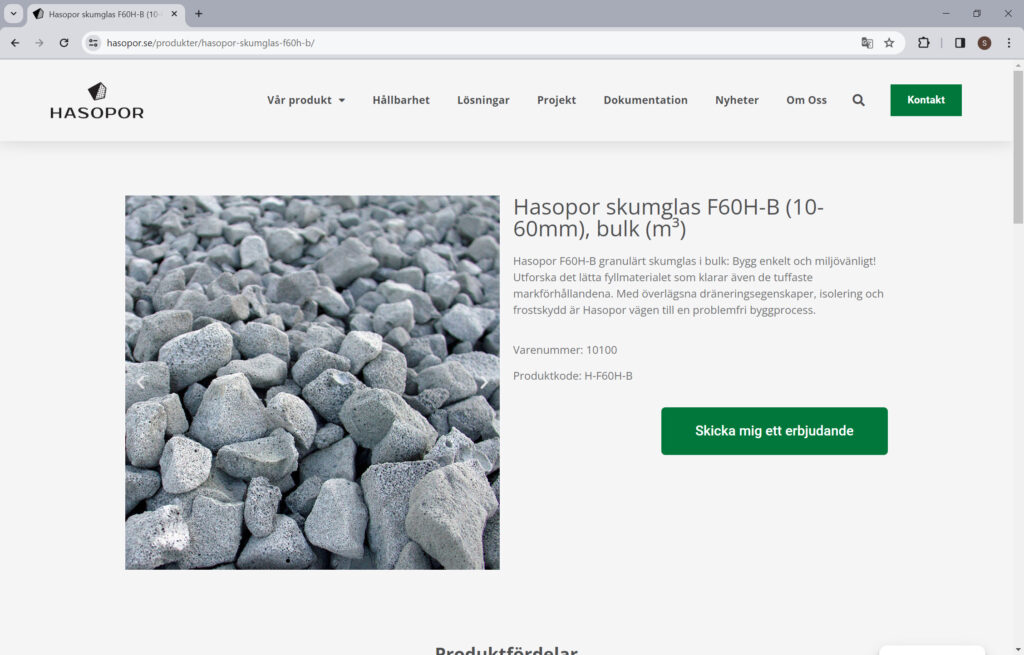Go to Om Oss page
The height and width of the screenshot is (655, 1024).
click(807, 100)
